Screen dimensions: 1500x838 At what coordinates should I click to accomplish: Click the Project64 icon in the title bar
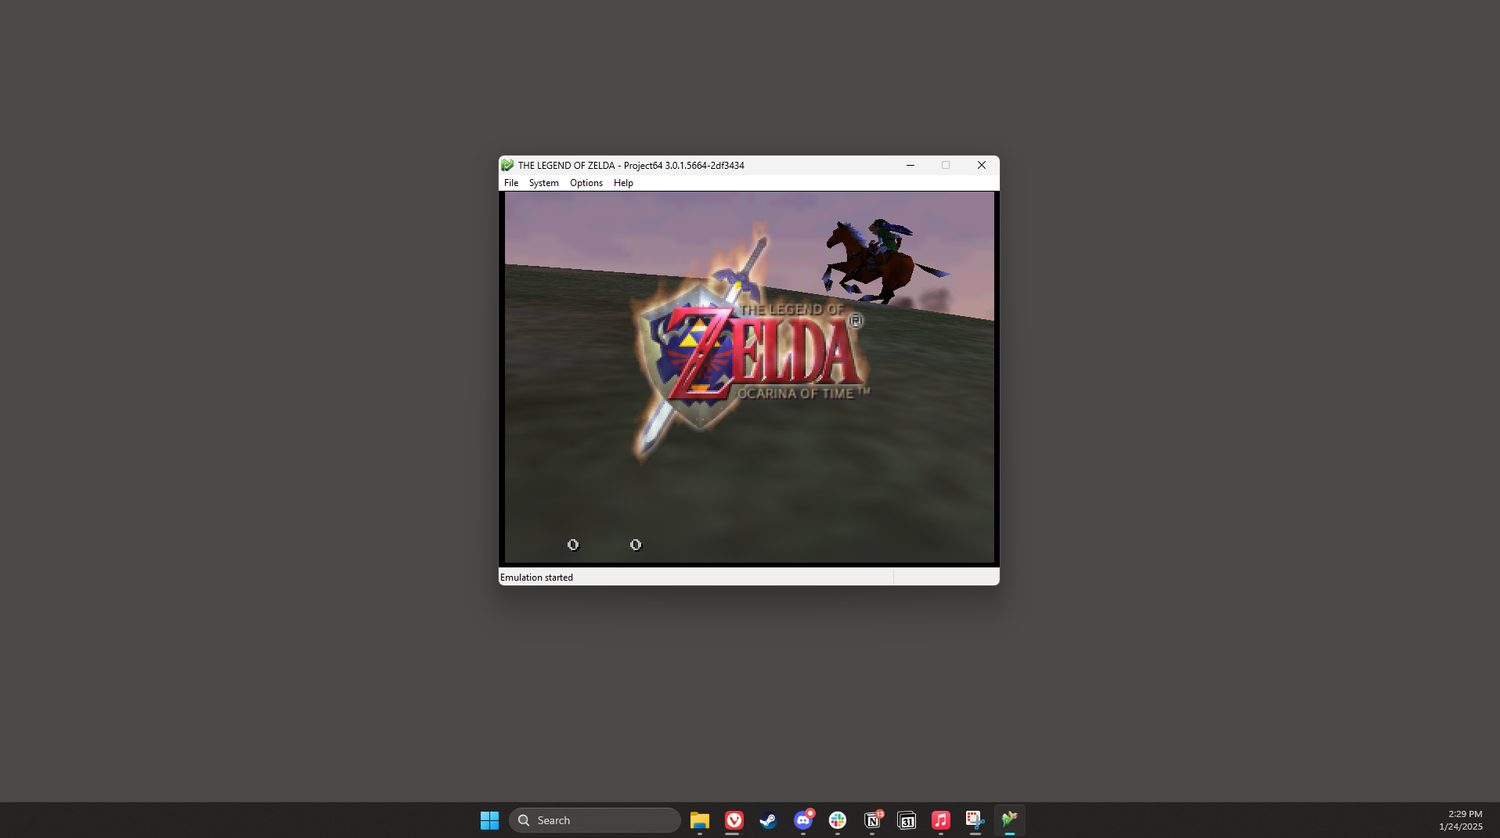tap(508, 165)
